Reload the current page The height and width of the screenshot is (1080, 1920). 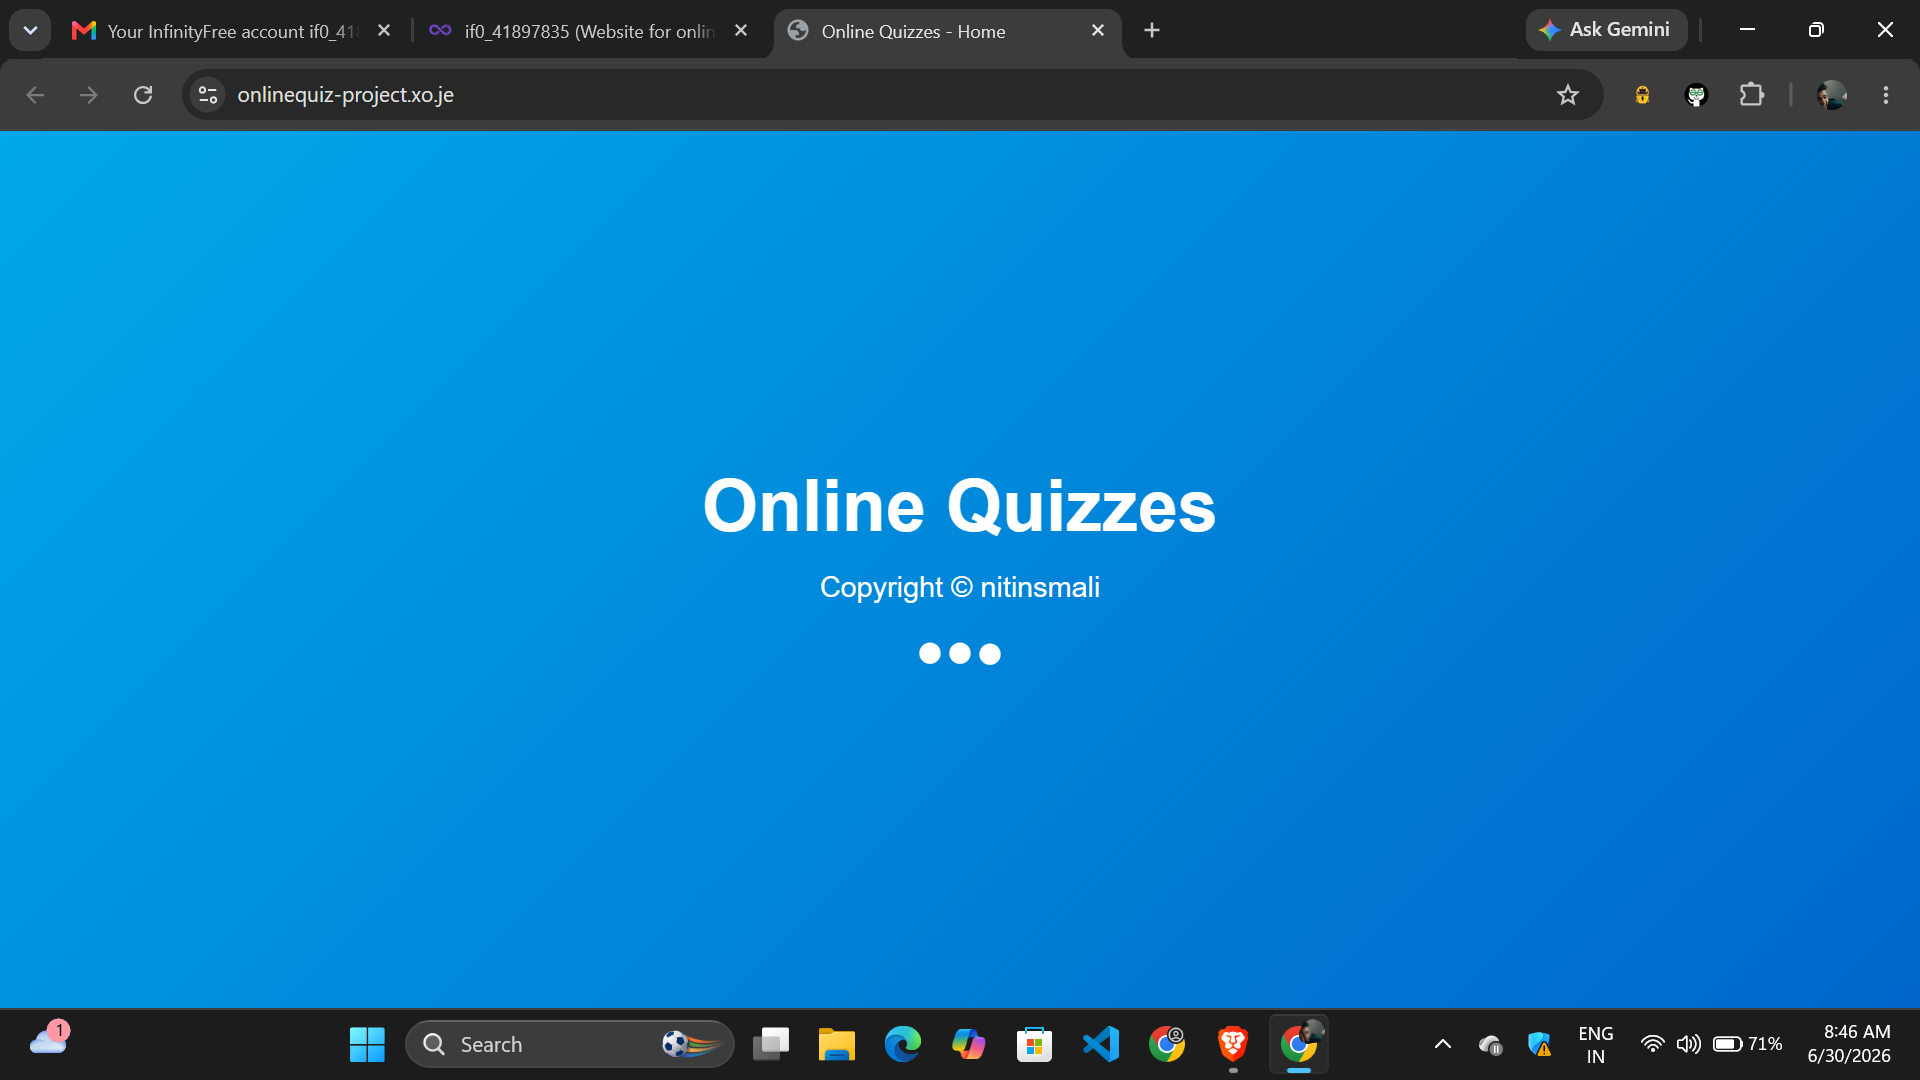point(143,95)
